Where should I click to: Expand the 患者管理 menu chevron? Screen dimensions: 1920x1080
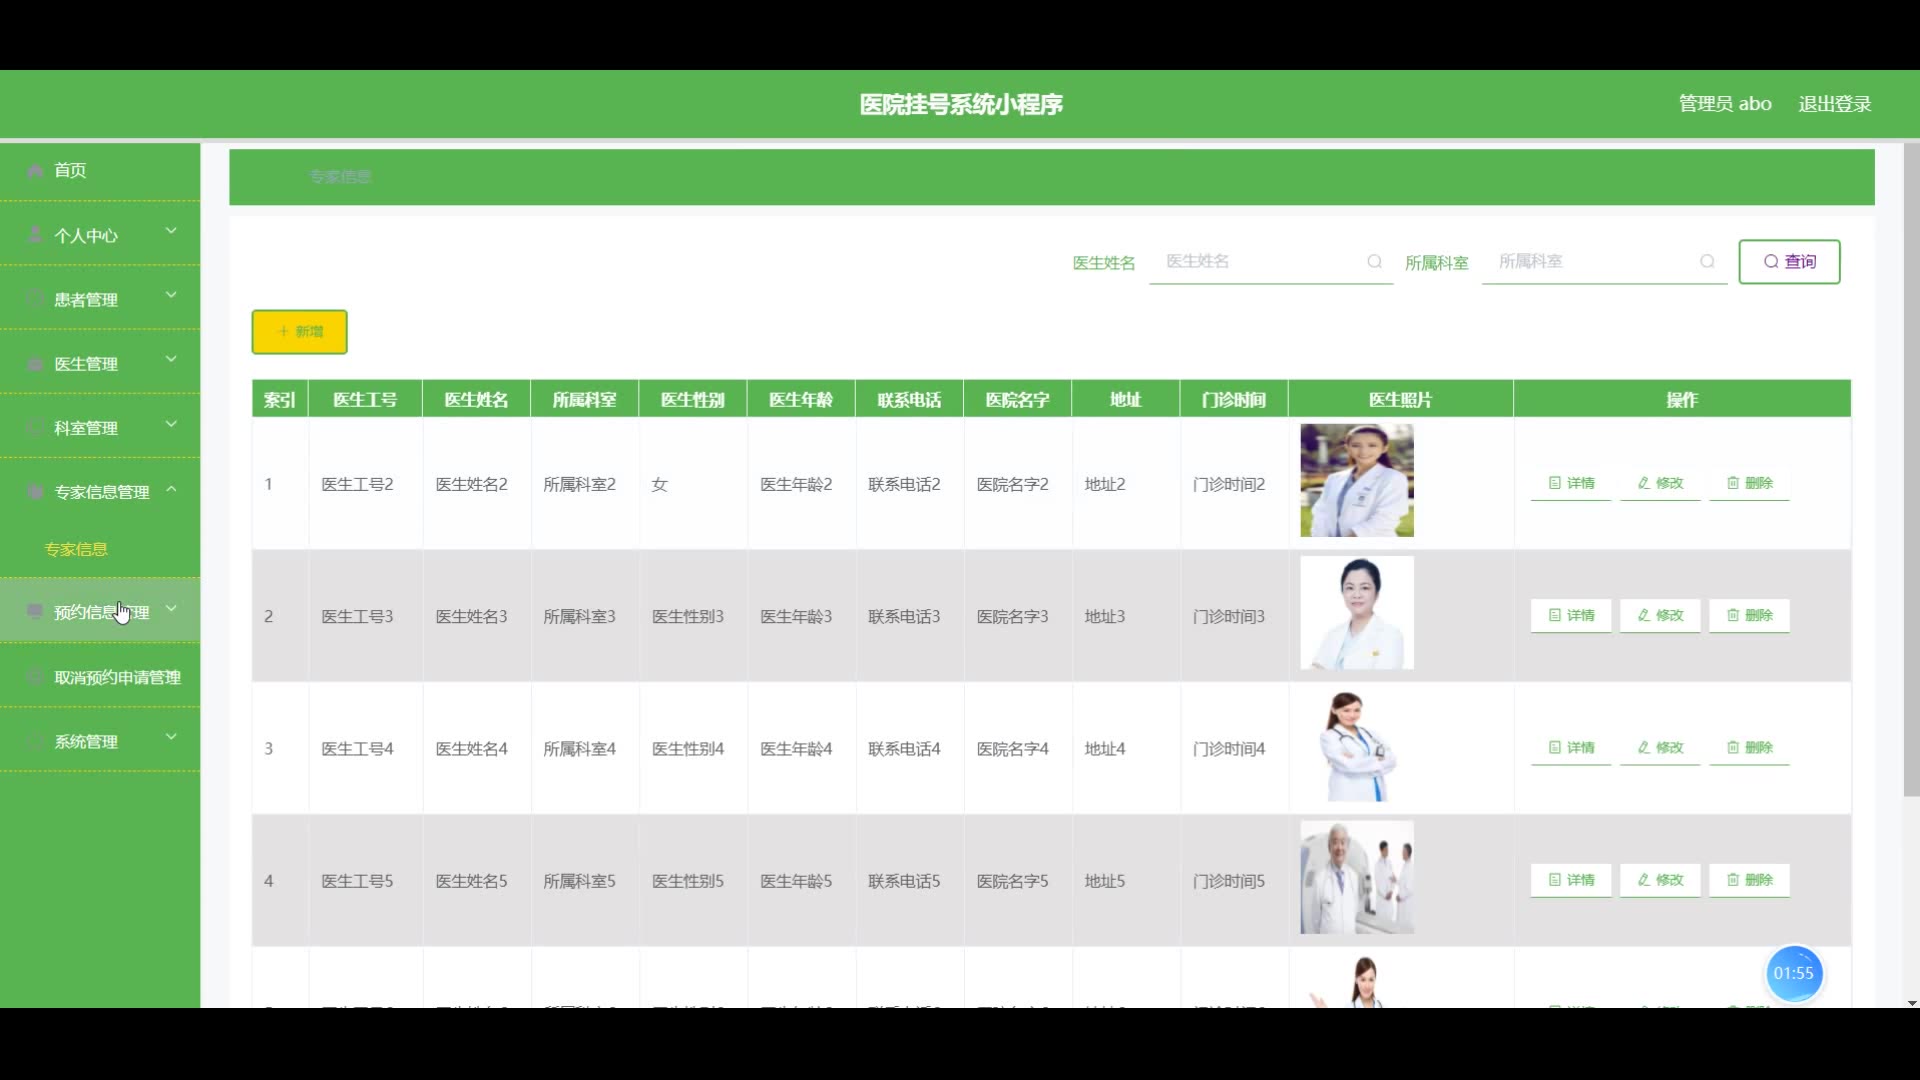(171, 295)
